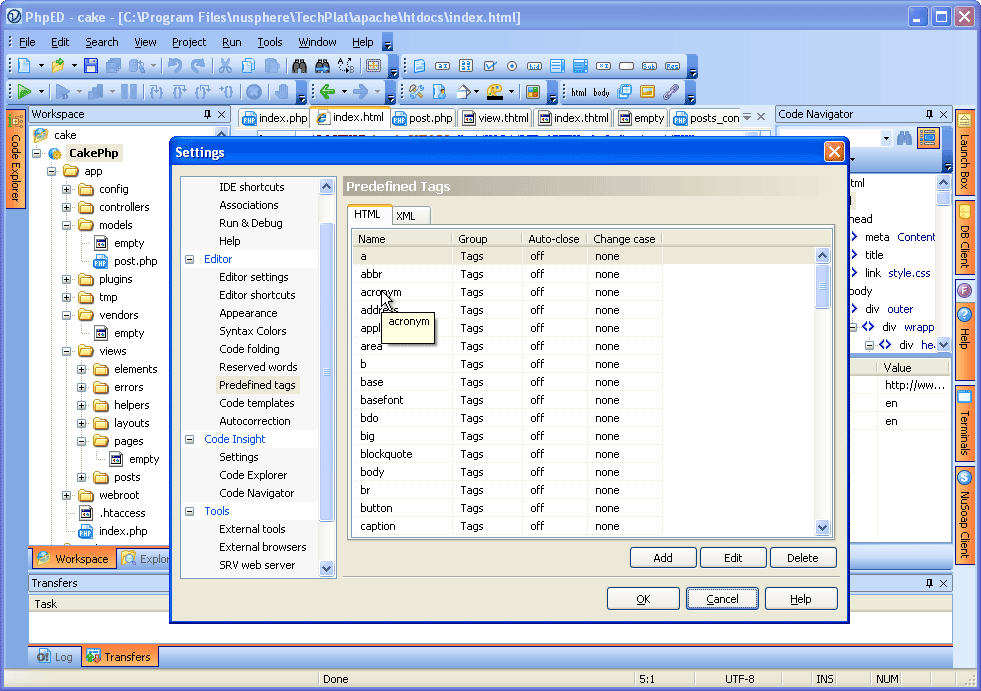Click the Help button in Settings dialog

pyautogui.click(x=801, y=599)
